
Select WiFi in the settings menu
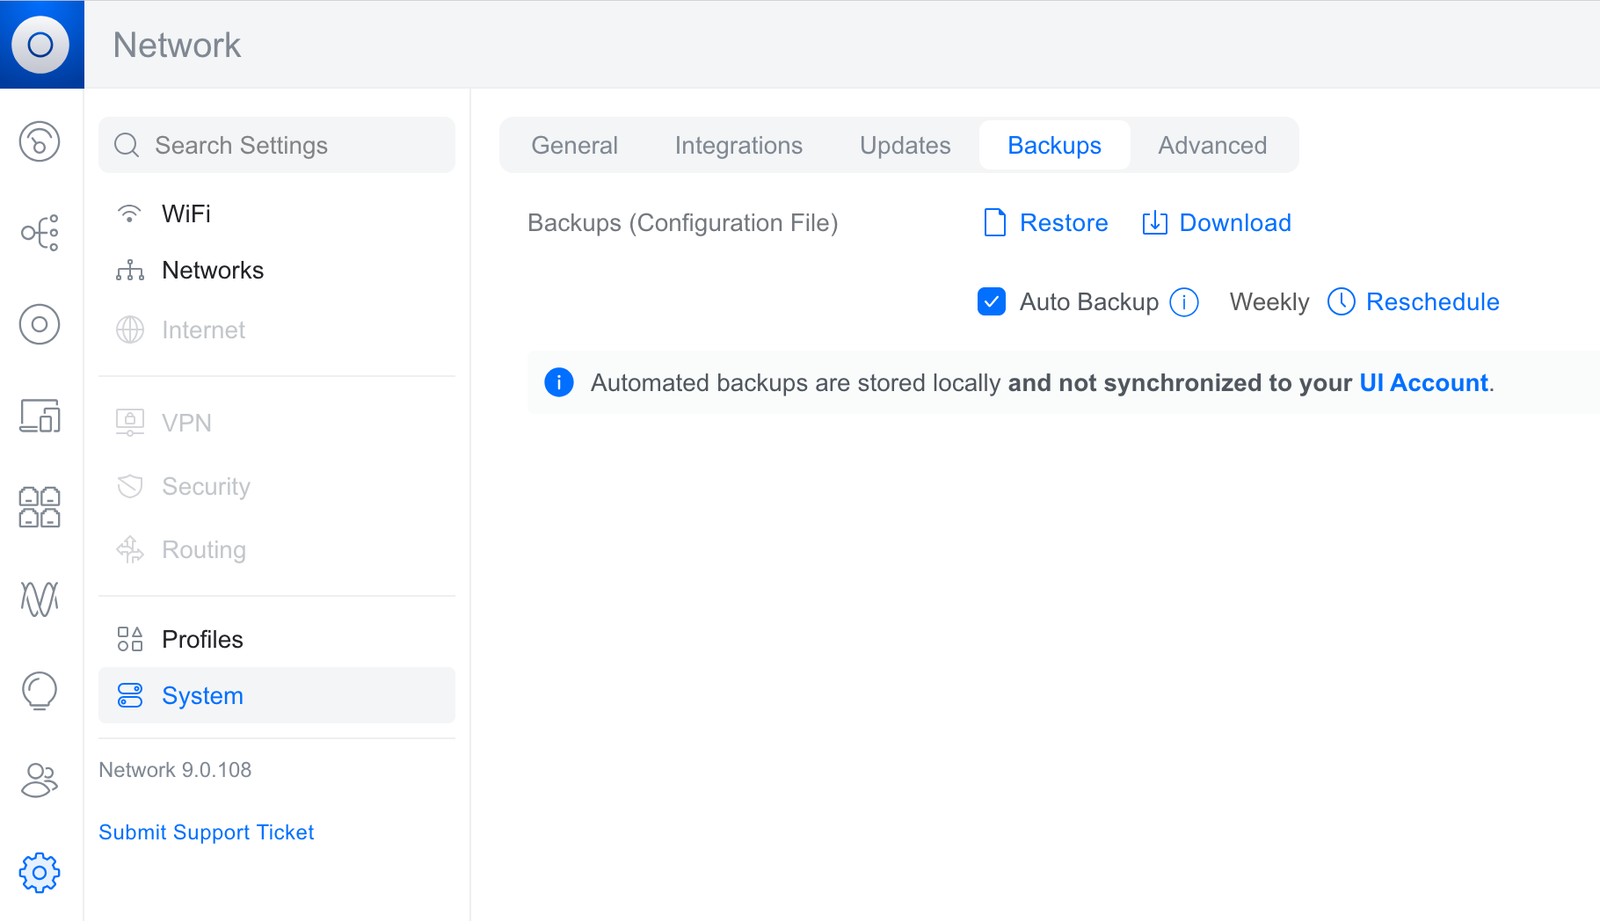(186, 213)
